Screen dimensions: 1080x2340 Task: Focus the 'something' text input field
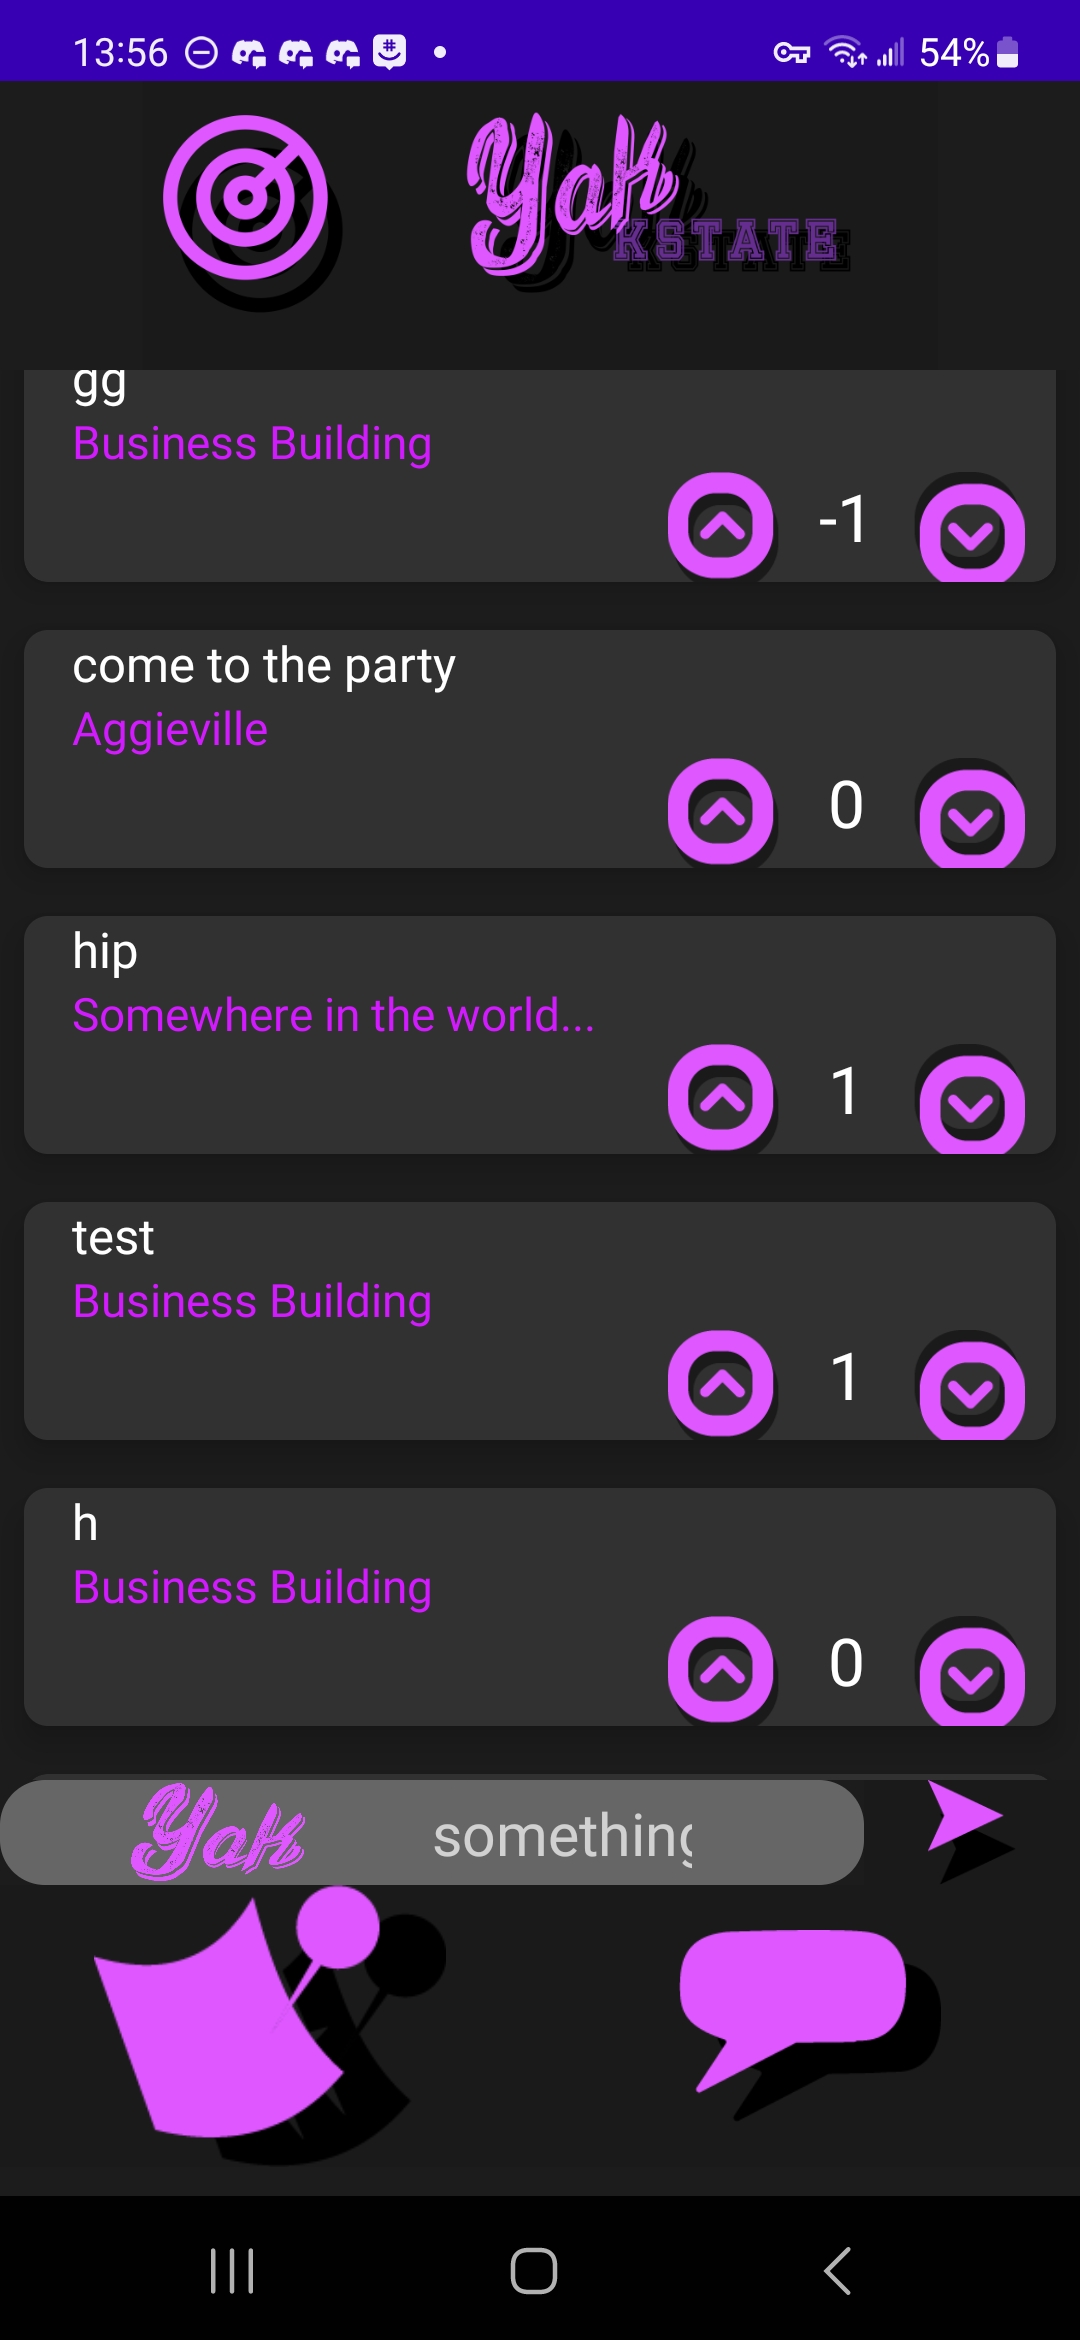point(432,1833)
